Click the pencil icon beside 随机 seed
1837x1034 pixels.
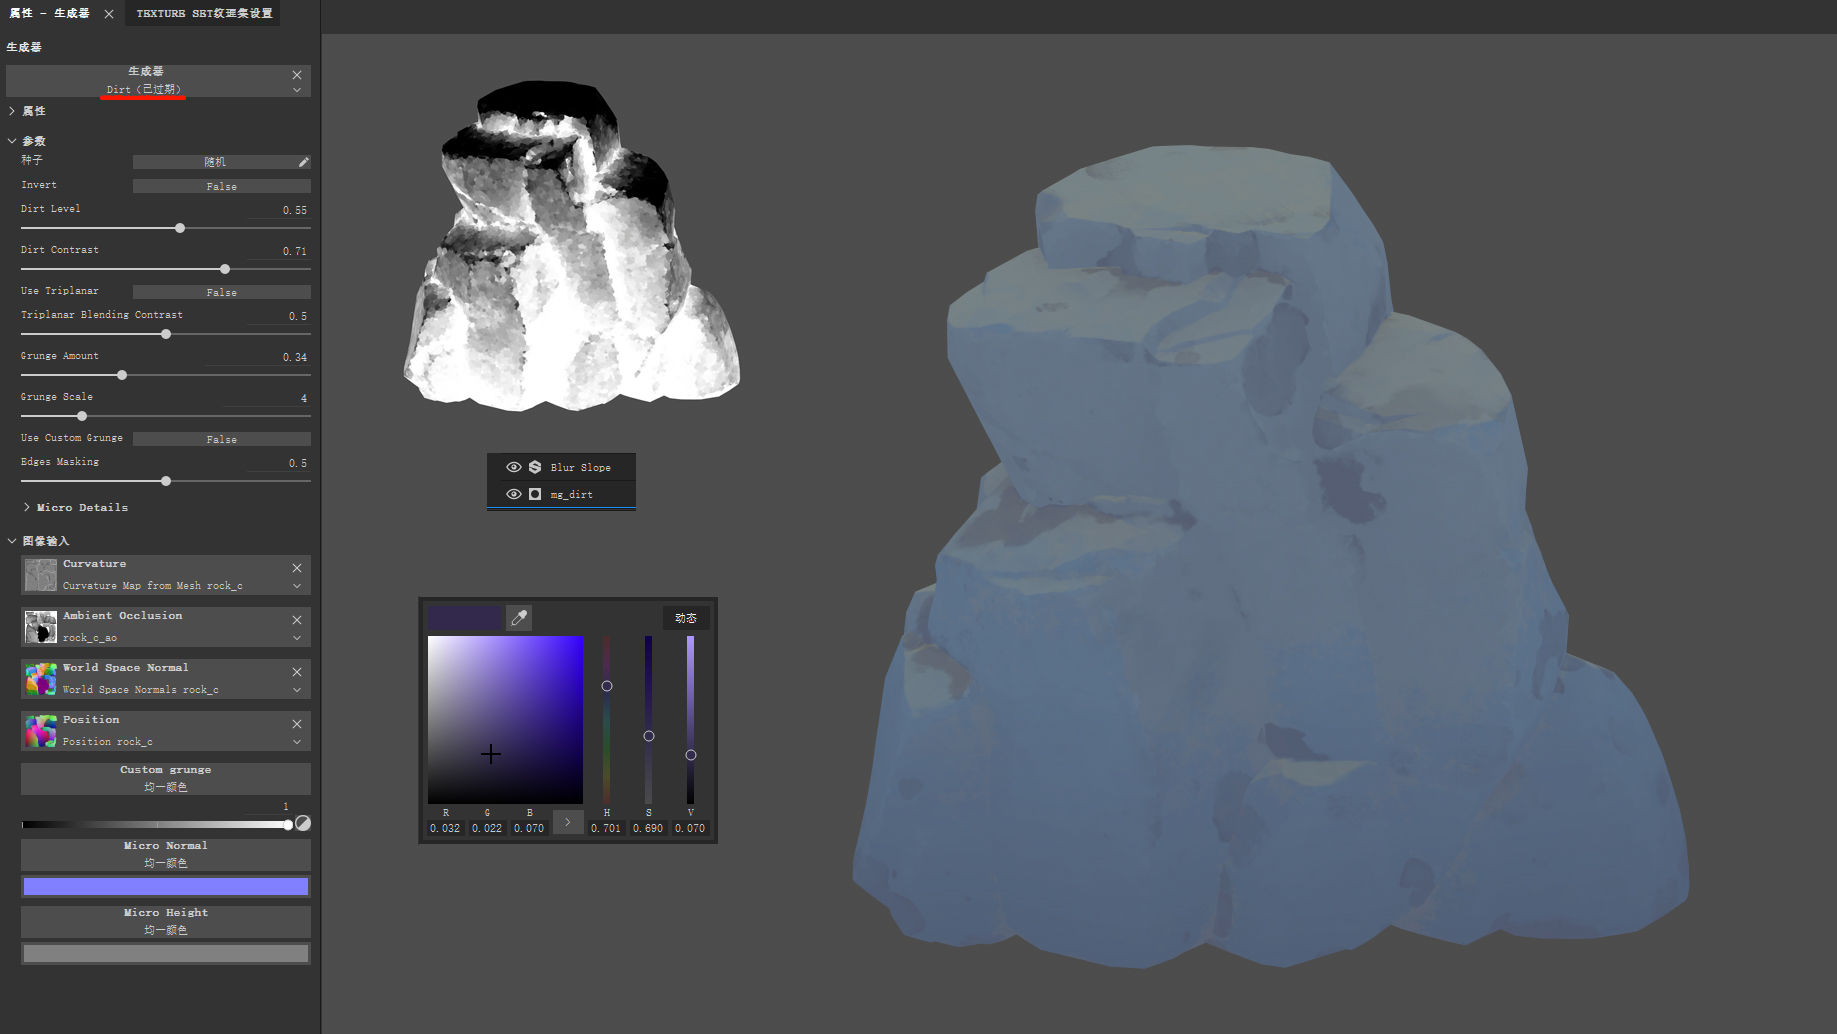coord(304,162)
